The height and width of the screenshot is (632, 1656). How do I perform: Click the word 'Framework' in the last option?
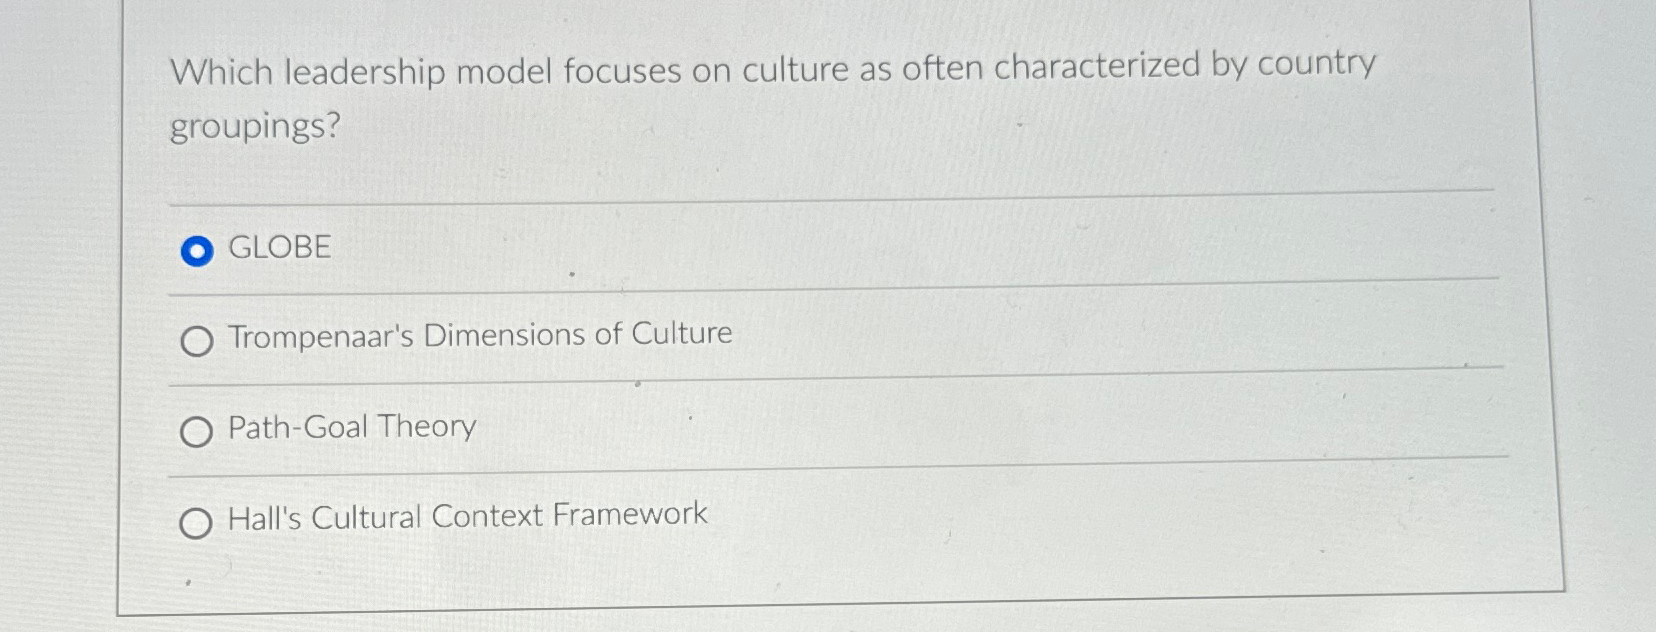pyautogui.click(x=630, y=514)
